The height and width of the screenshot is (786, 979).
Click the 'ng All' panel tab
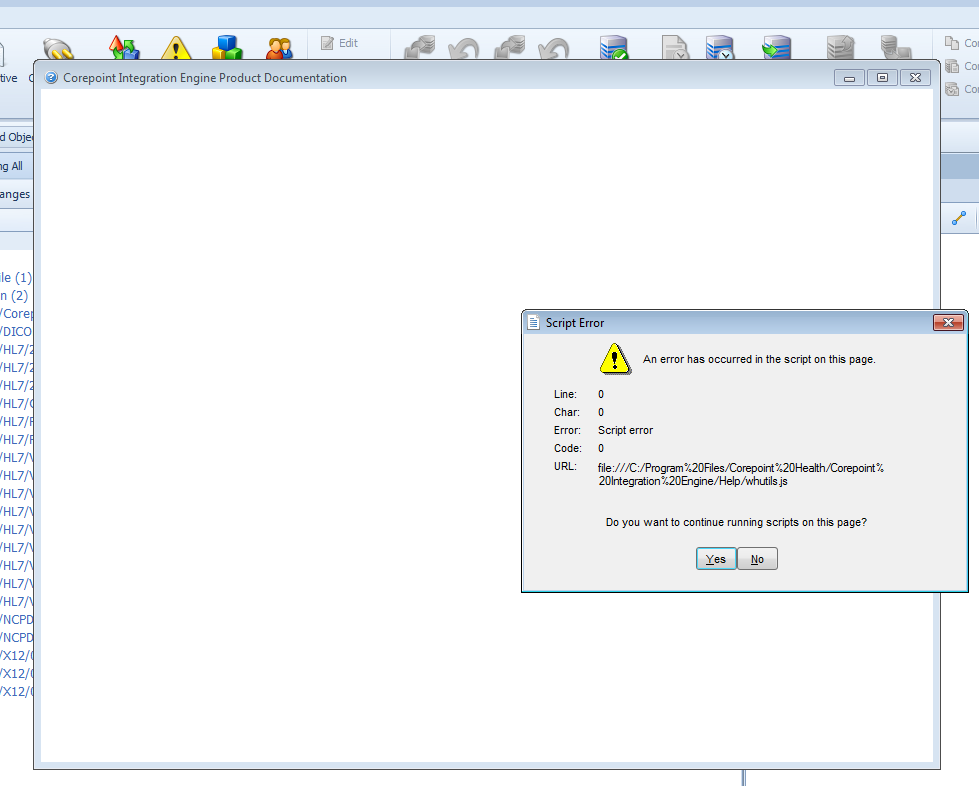click(12, 166)
